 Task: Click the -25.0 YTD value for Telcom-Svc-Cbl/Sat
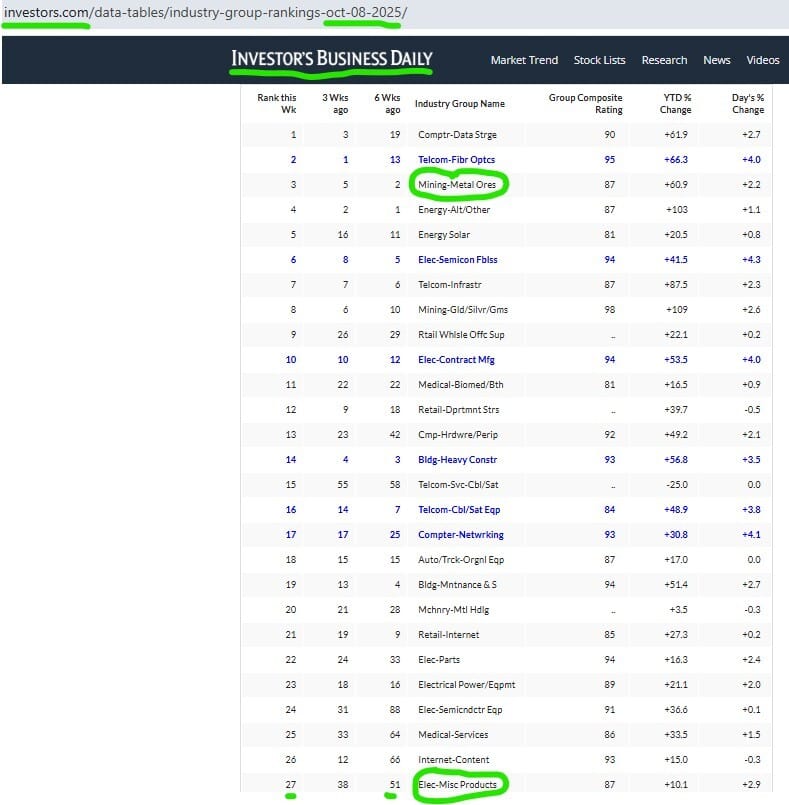pyautogui.click(x=677, y=485)
